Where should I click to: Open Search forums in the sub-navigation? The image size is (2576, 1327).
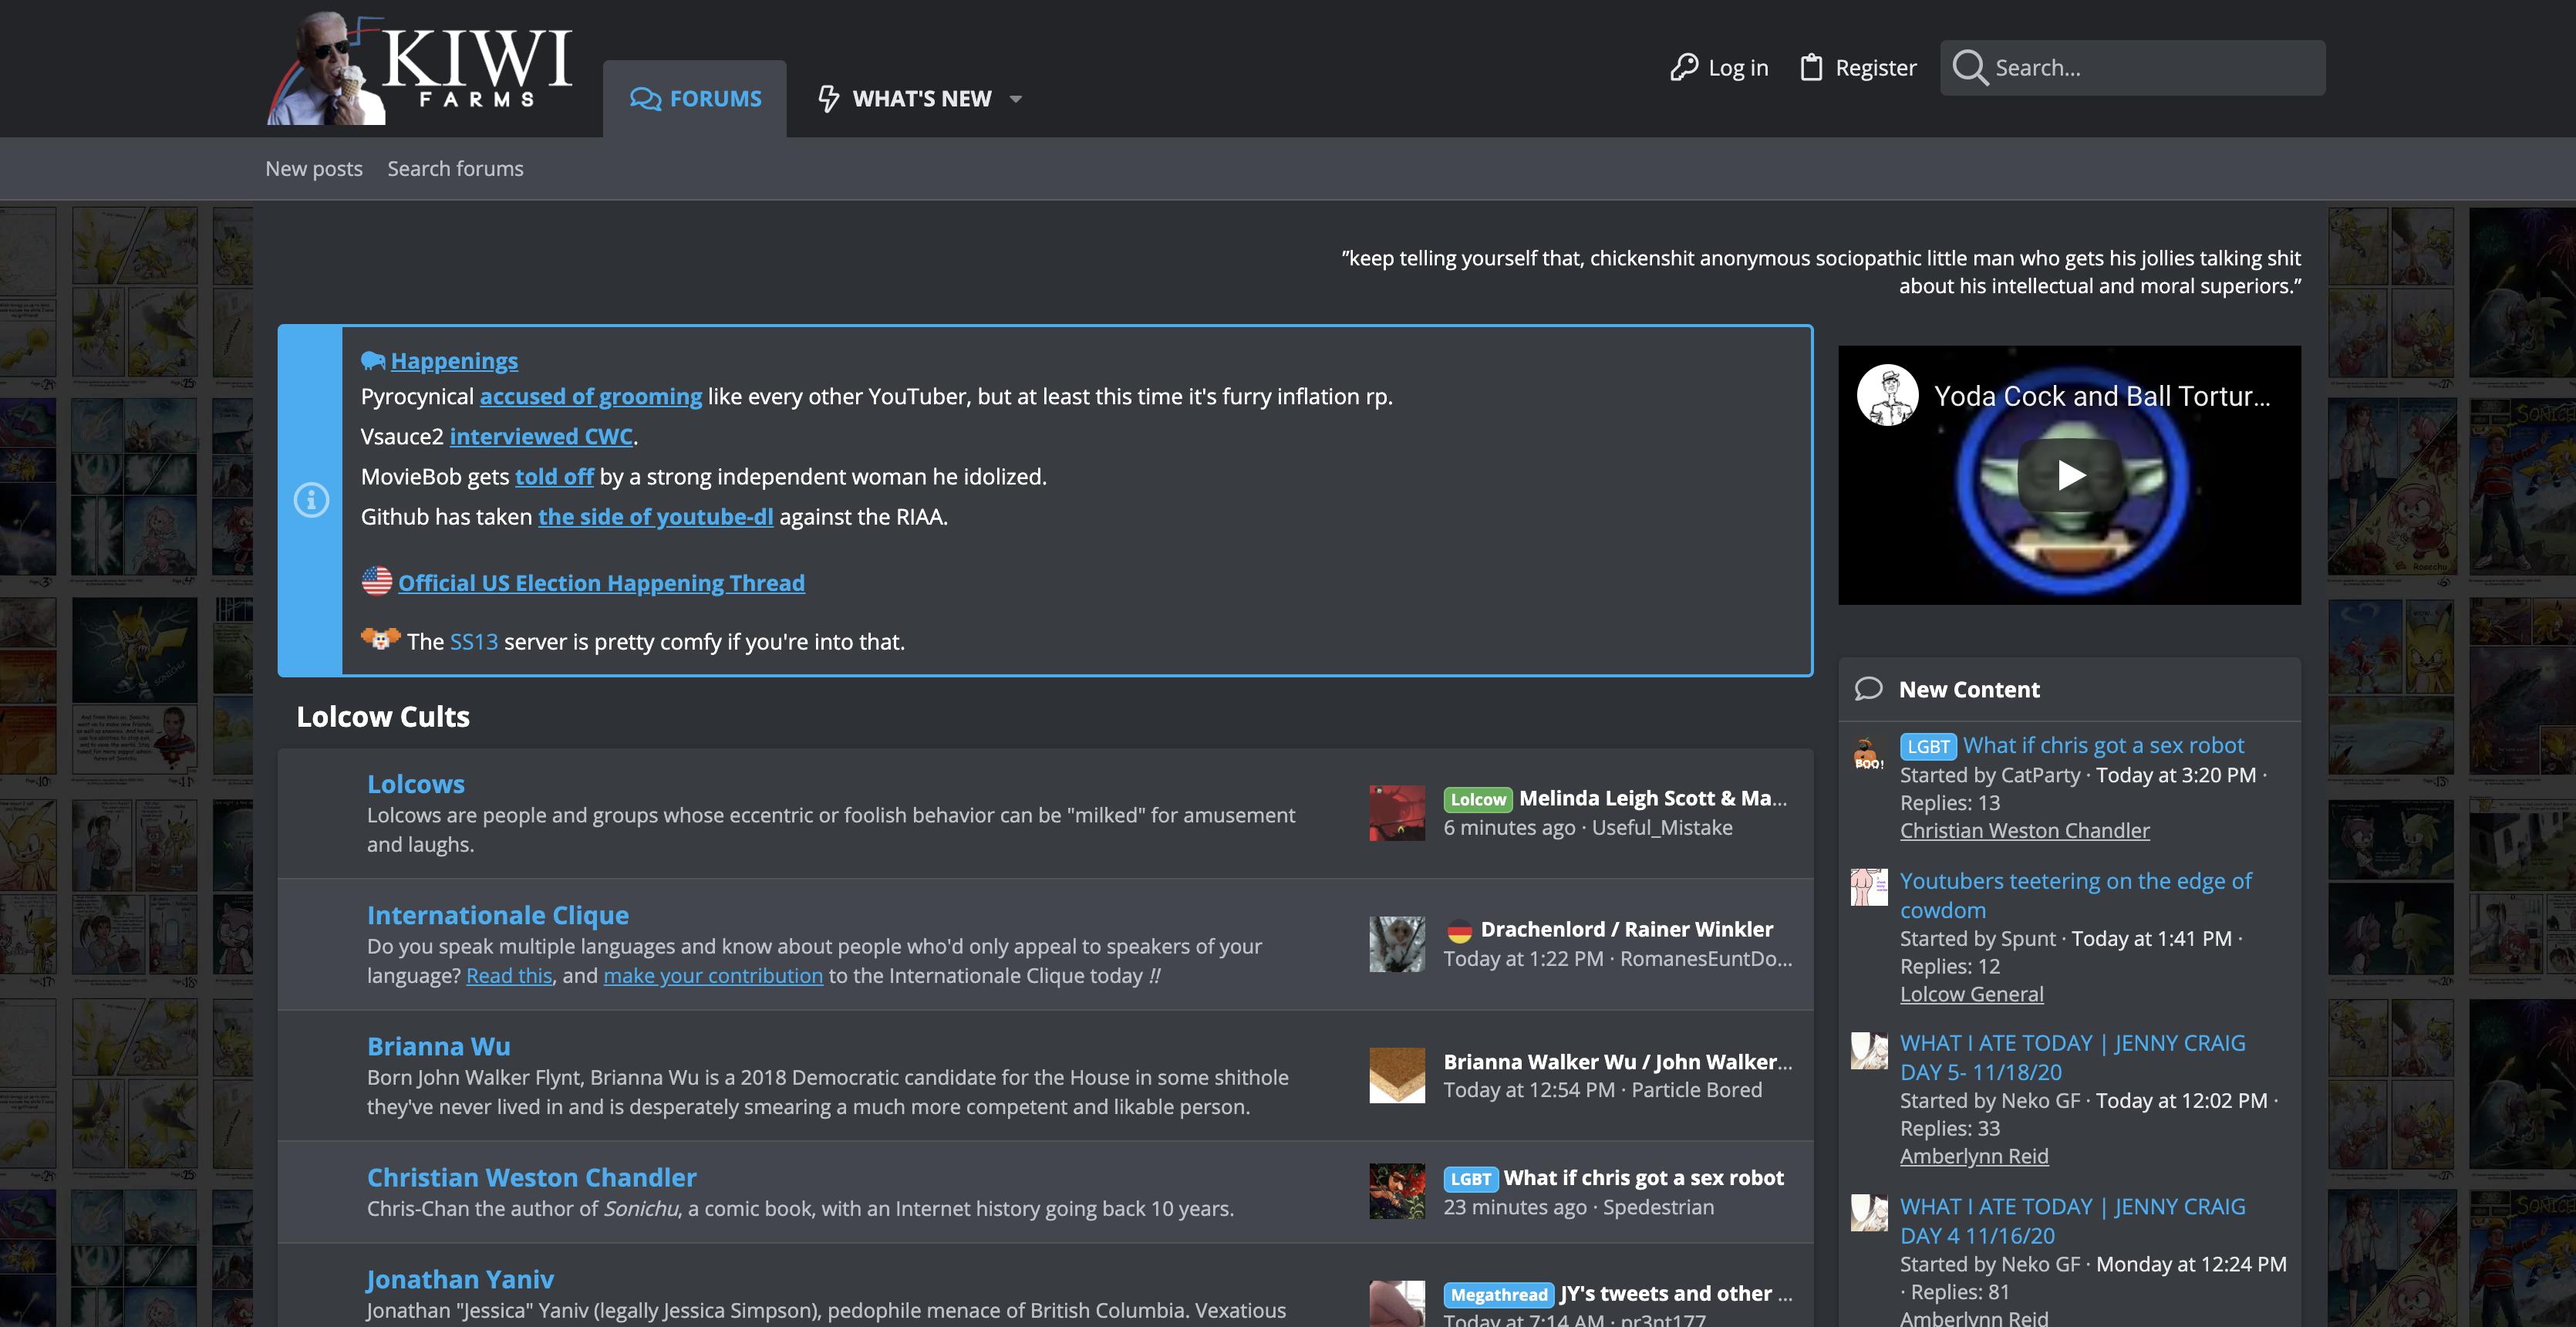pyautogui.click(x=455, y=168)
